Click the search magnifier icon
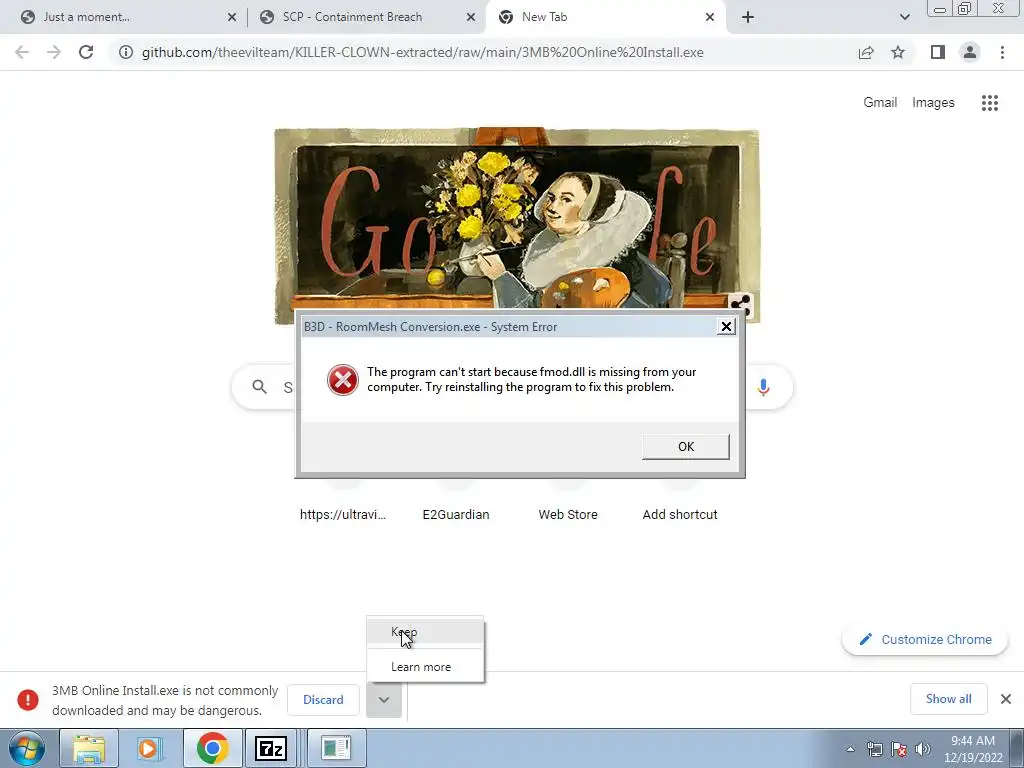 259,387
